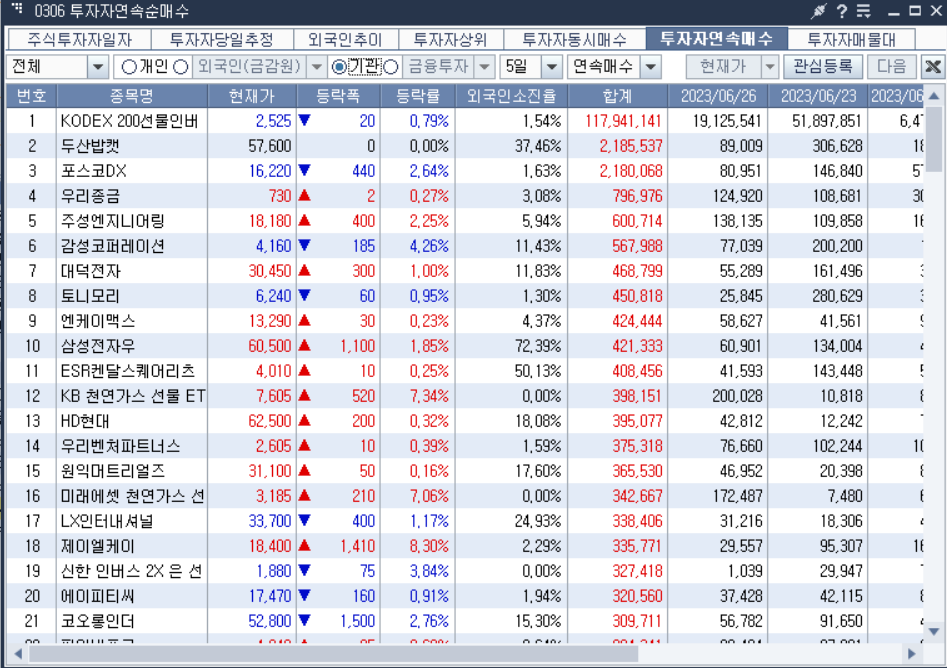947x668 pixels.
Task: Click the 등락률 value 8.30%
Action: (x=429, y=546)
